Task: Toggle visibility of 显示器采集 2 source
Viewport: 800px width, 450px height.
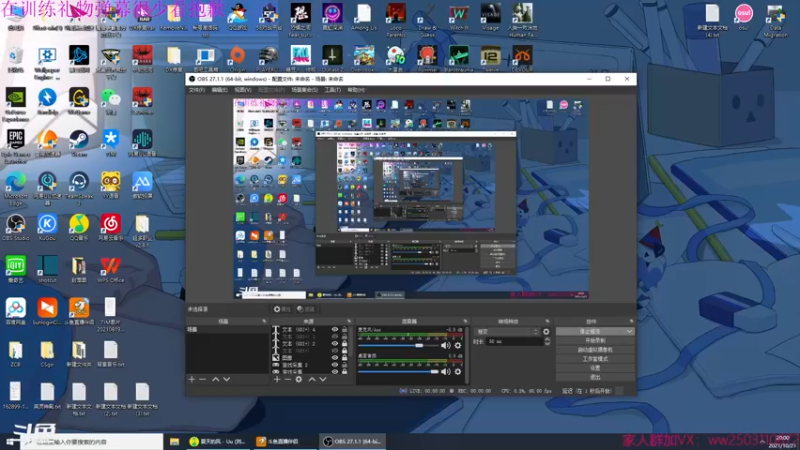Action: pyautogui.click(x=335, y=365)
